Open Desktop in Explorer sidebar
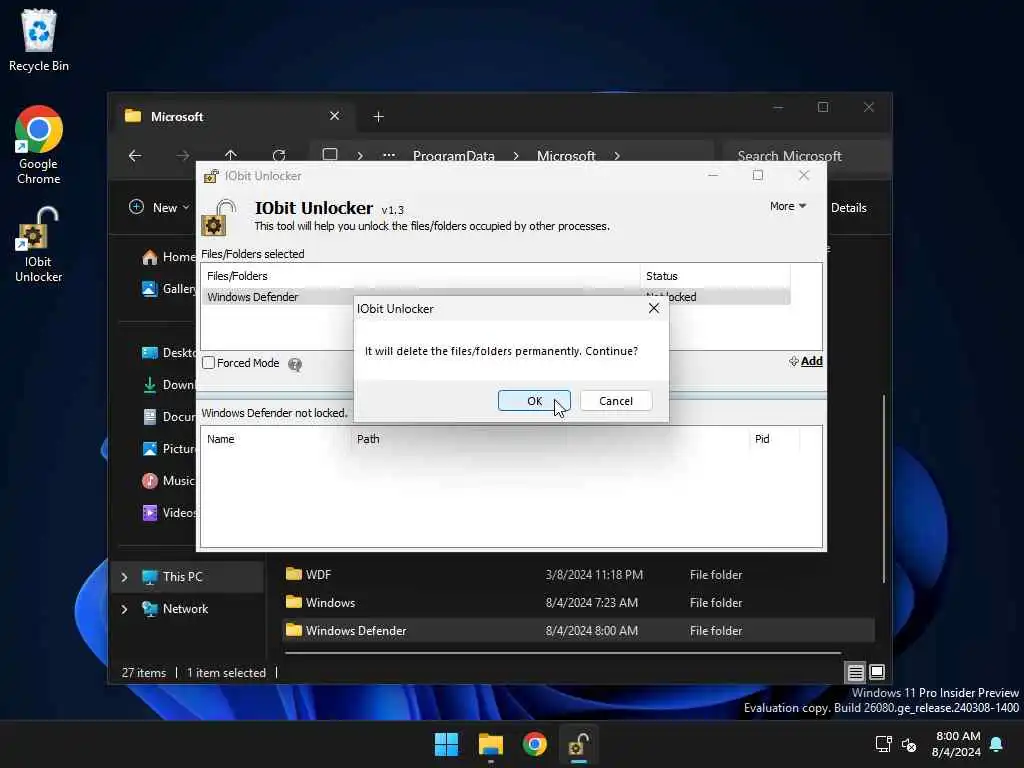1024x768 pixels. (x=168, y=353)
